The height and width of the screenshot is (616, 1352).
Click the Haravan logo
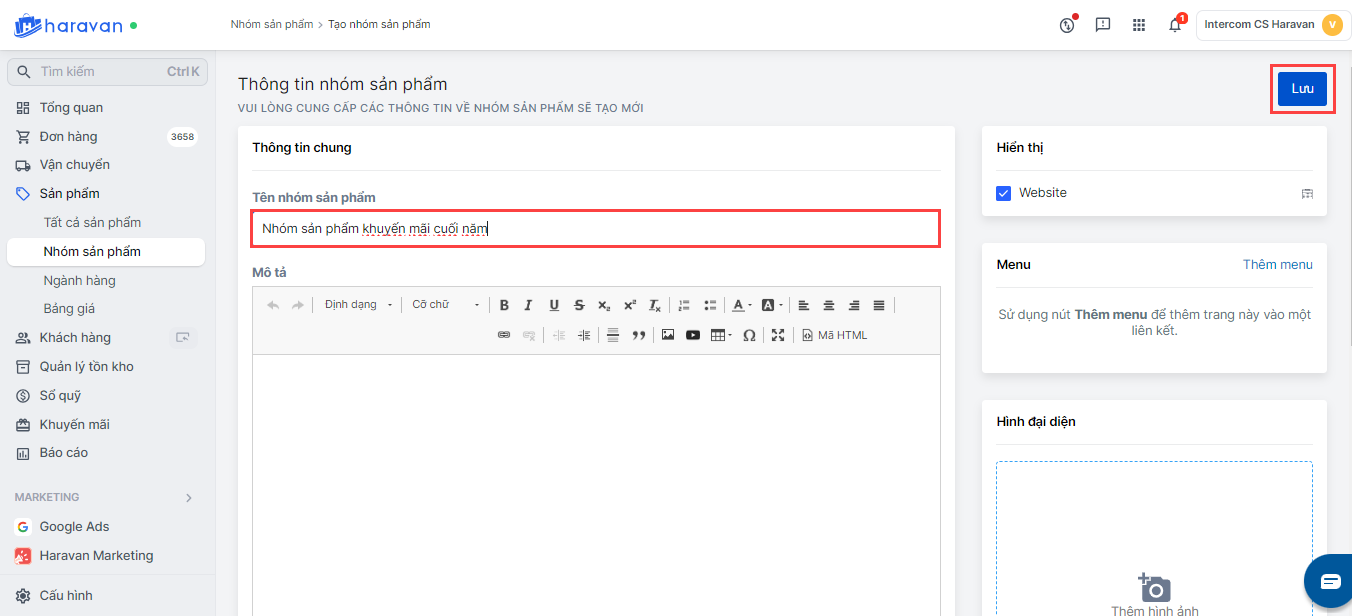click(68, 25)
